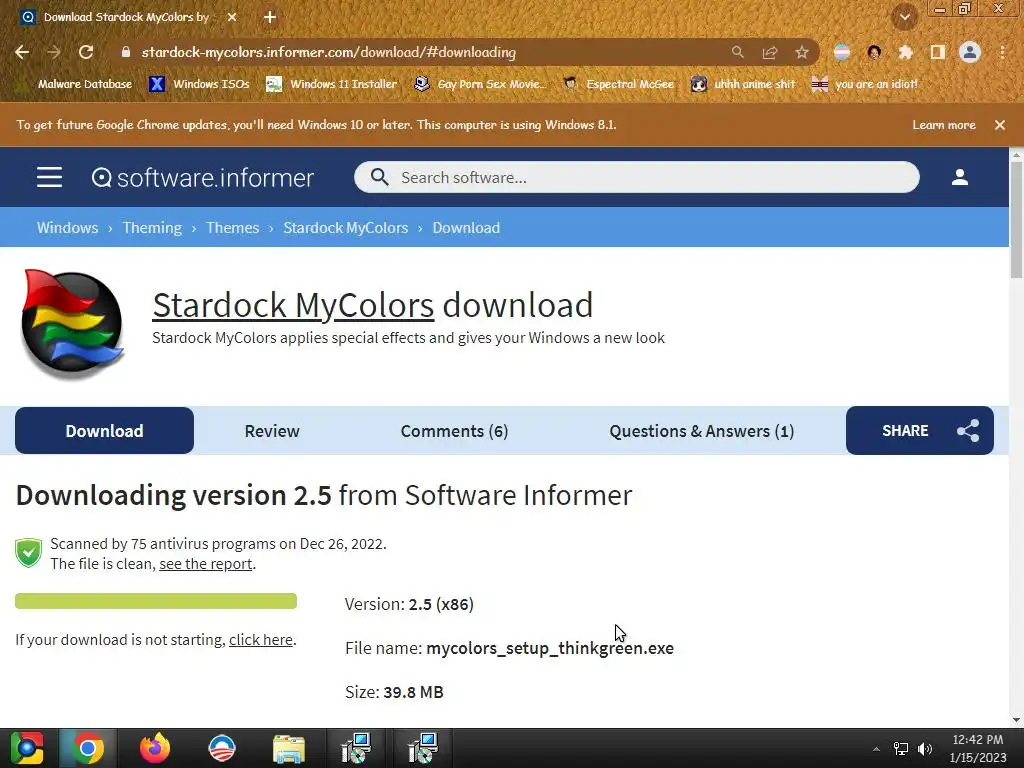Open File Explorer from the taskbar
Viewport: 1024px width, 768px height.
(289, 748)
